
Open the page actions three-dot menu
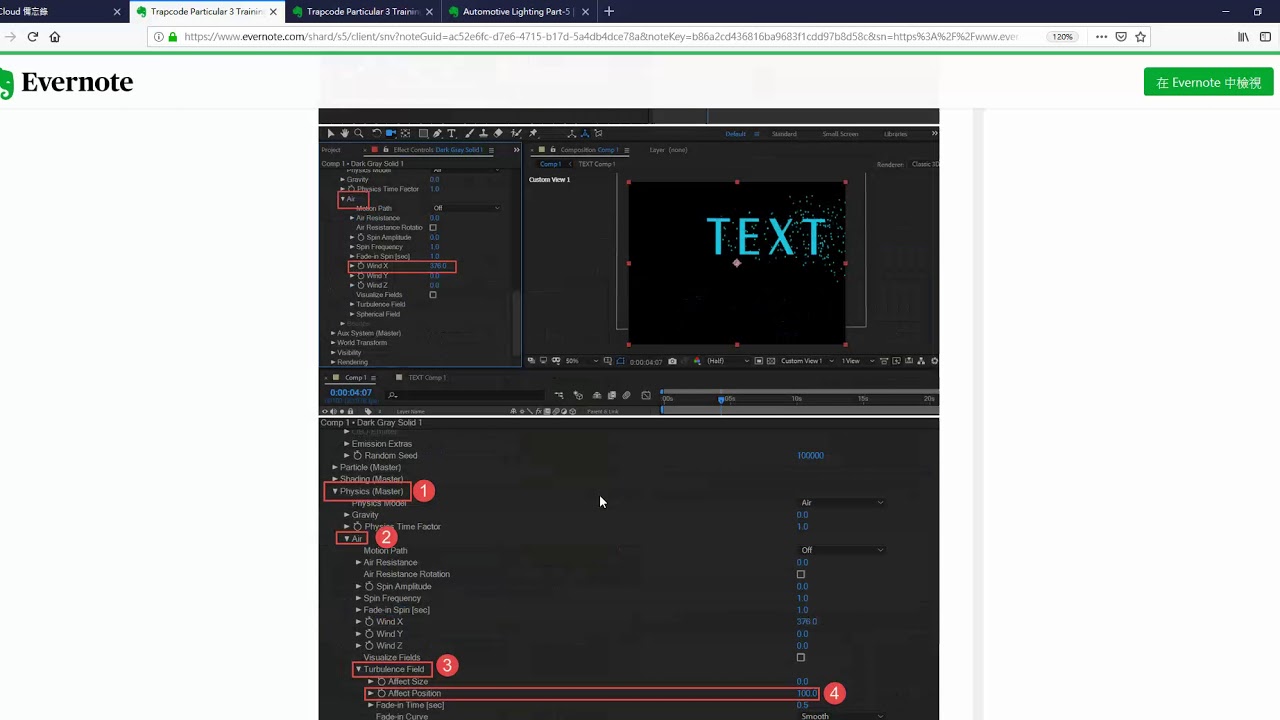click(1101, 36)
